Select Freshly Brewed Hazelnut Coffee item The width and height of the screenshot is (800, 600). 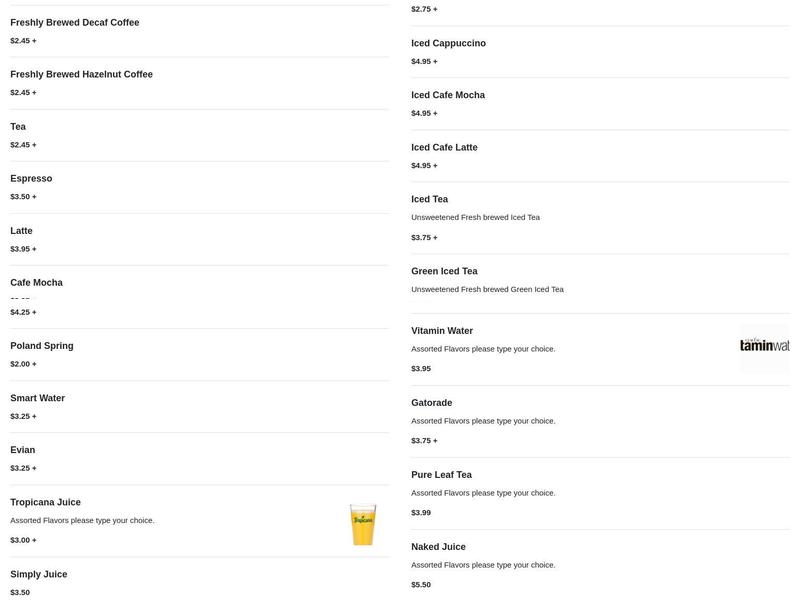[x=81, y=75]
